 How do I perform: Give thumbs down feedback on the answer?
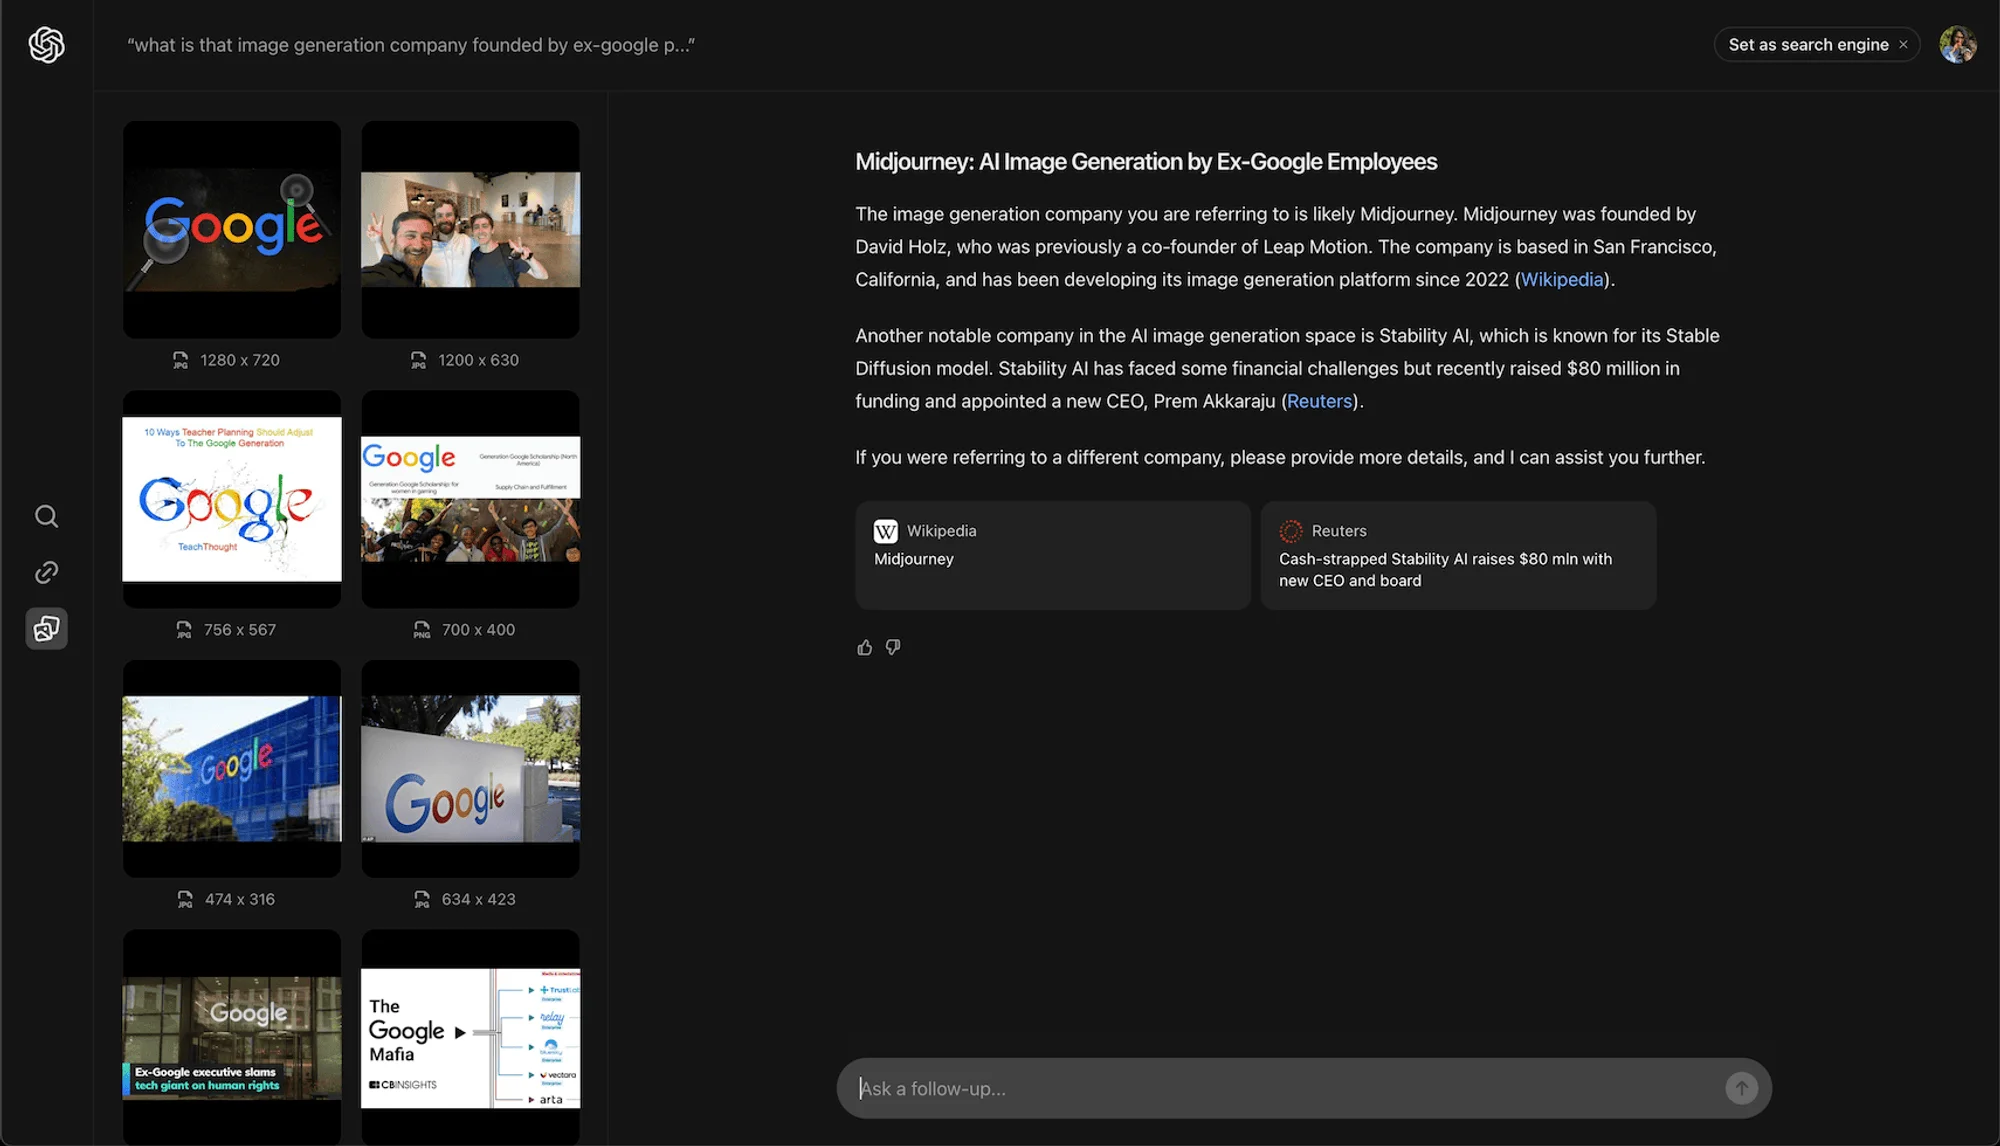[893, 647]
